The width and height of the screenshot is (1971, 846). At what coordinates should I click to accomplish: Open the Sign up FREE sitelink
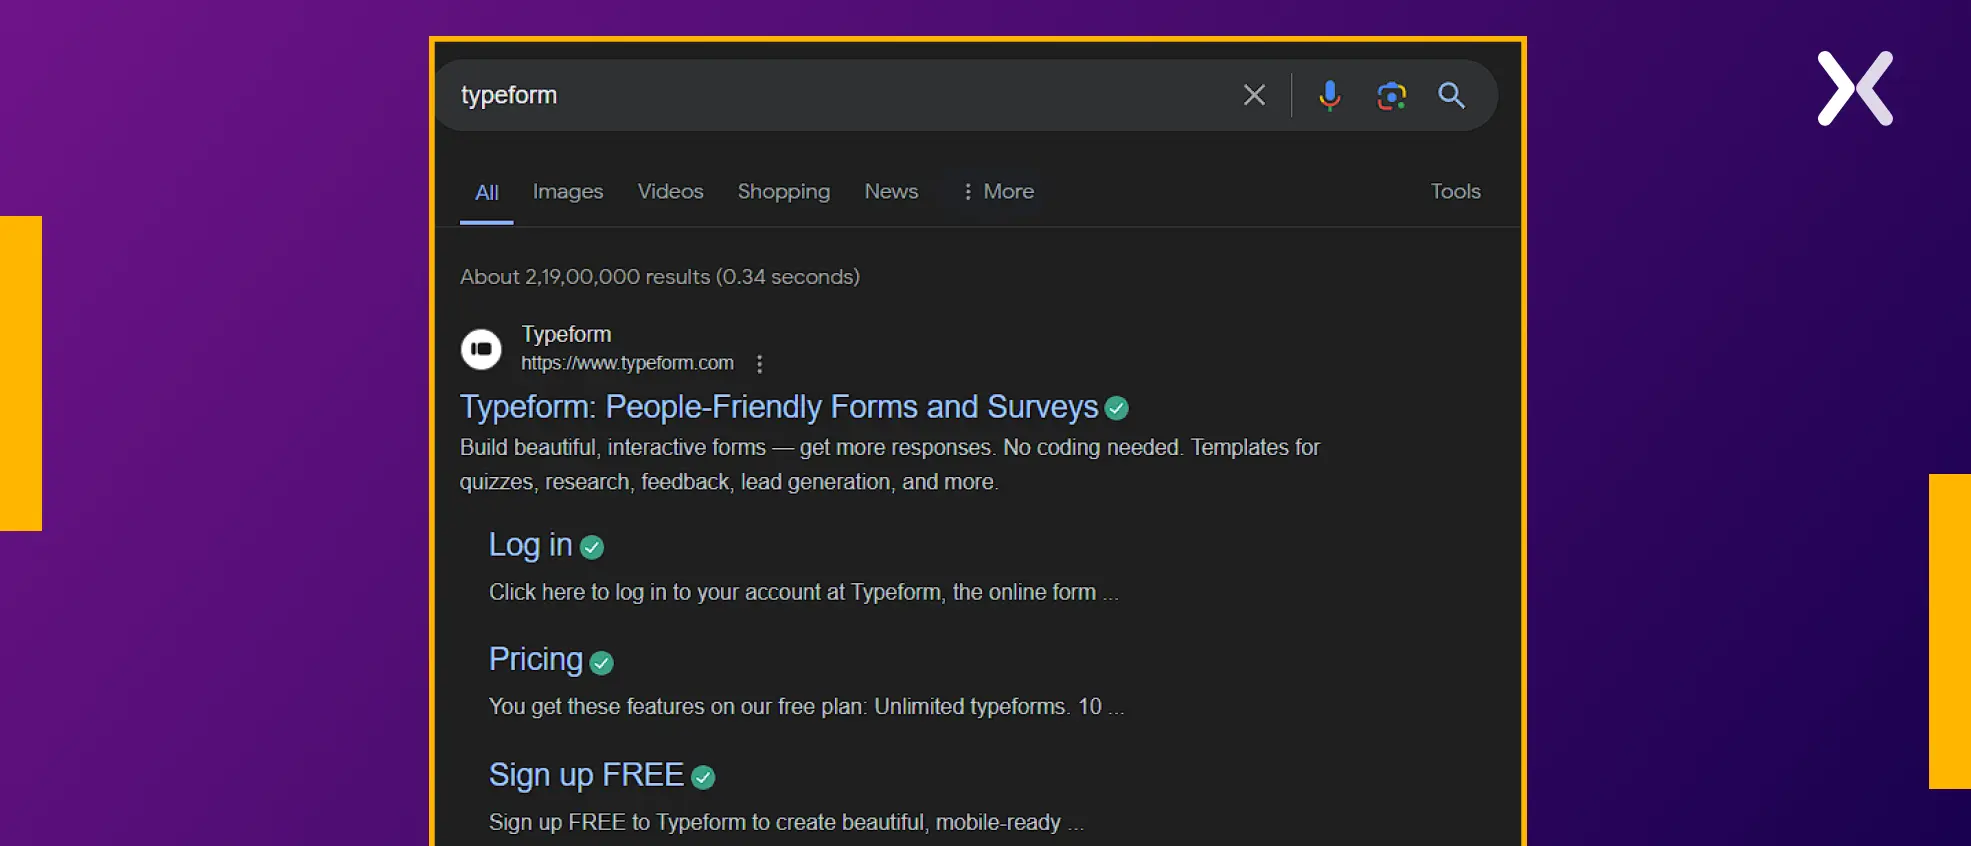[x=586, y=775]
